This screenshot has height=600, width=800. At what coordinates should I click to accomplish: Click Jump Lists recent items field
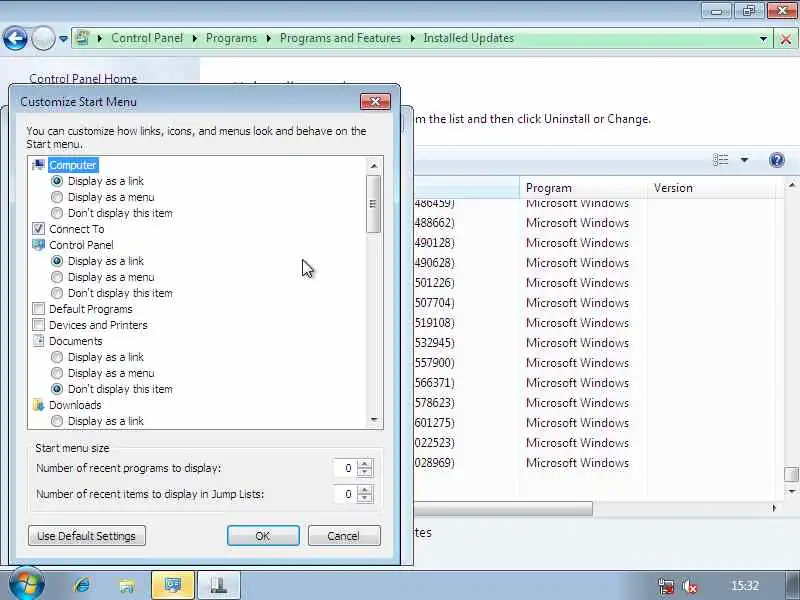(344, 494)
